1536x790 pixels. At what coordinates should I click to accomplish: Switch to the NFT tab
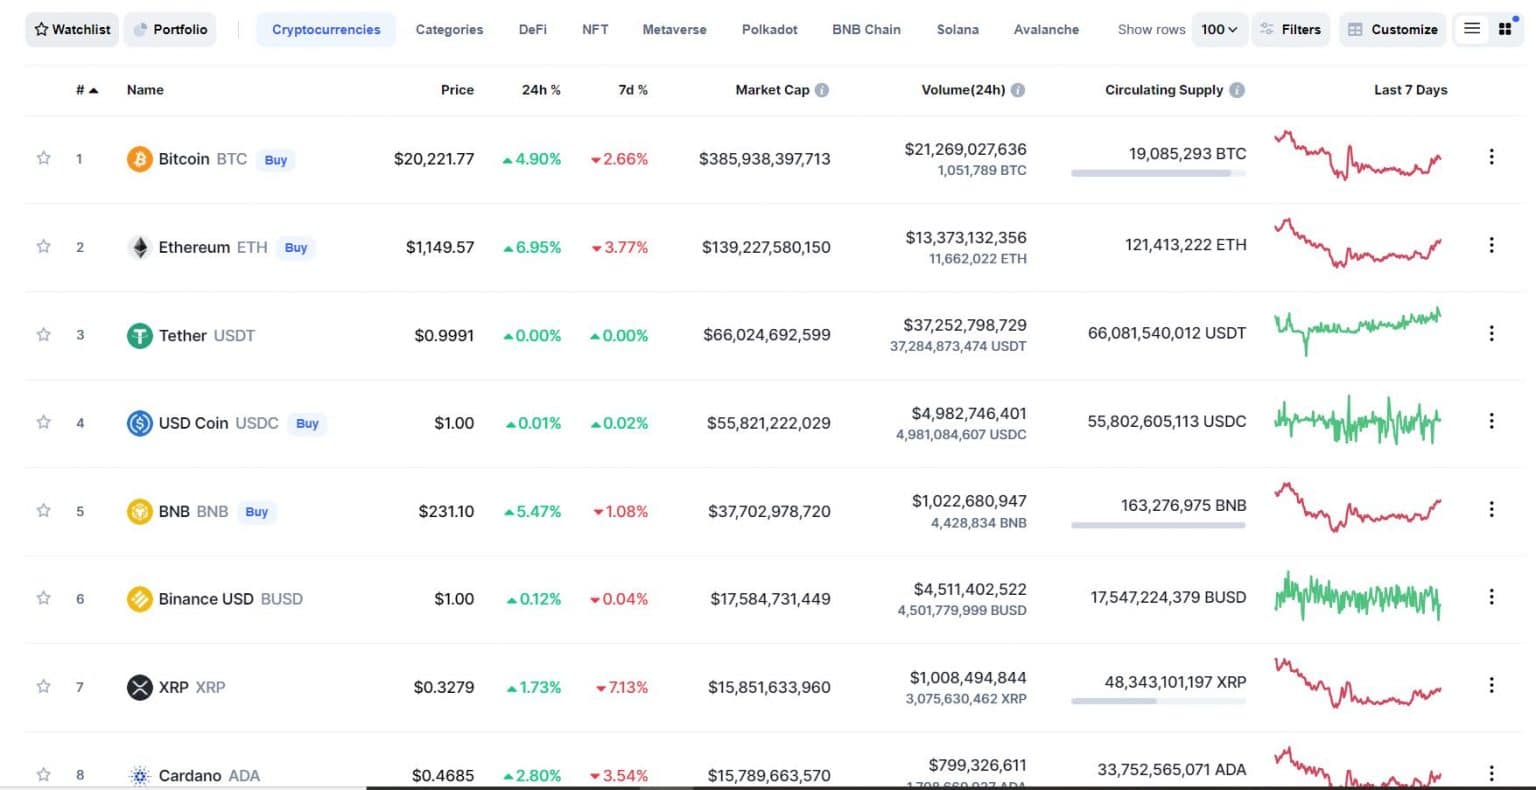595,29
